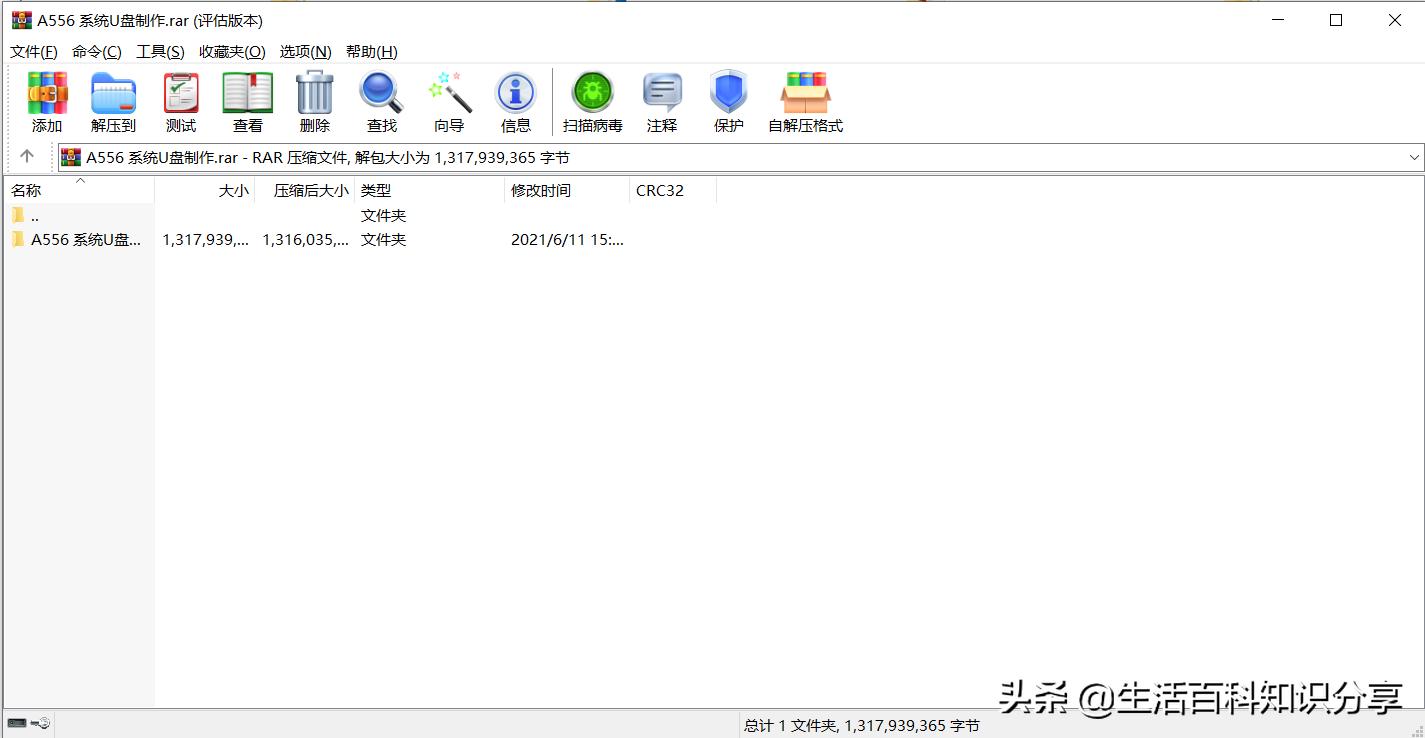Sort files by the 名称 column header
Screen dimensions: 1425x738
click(x=27, y=190)
